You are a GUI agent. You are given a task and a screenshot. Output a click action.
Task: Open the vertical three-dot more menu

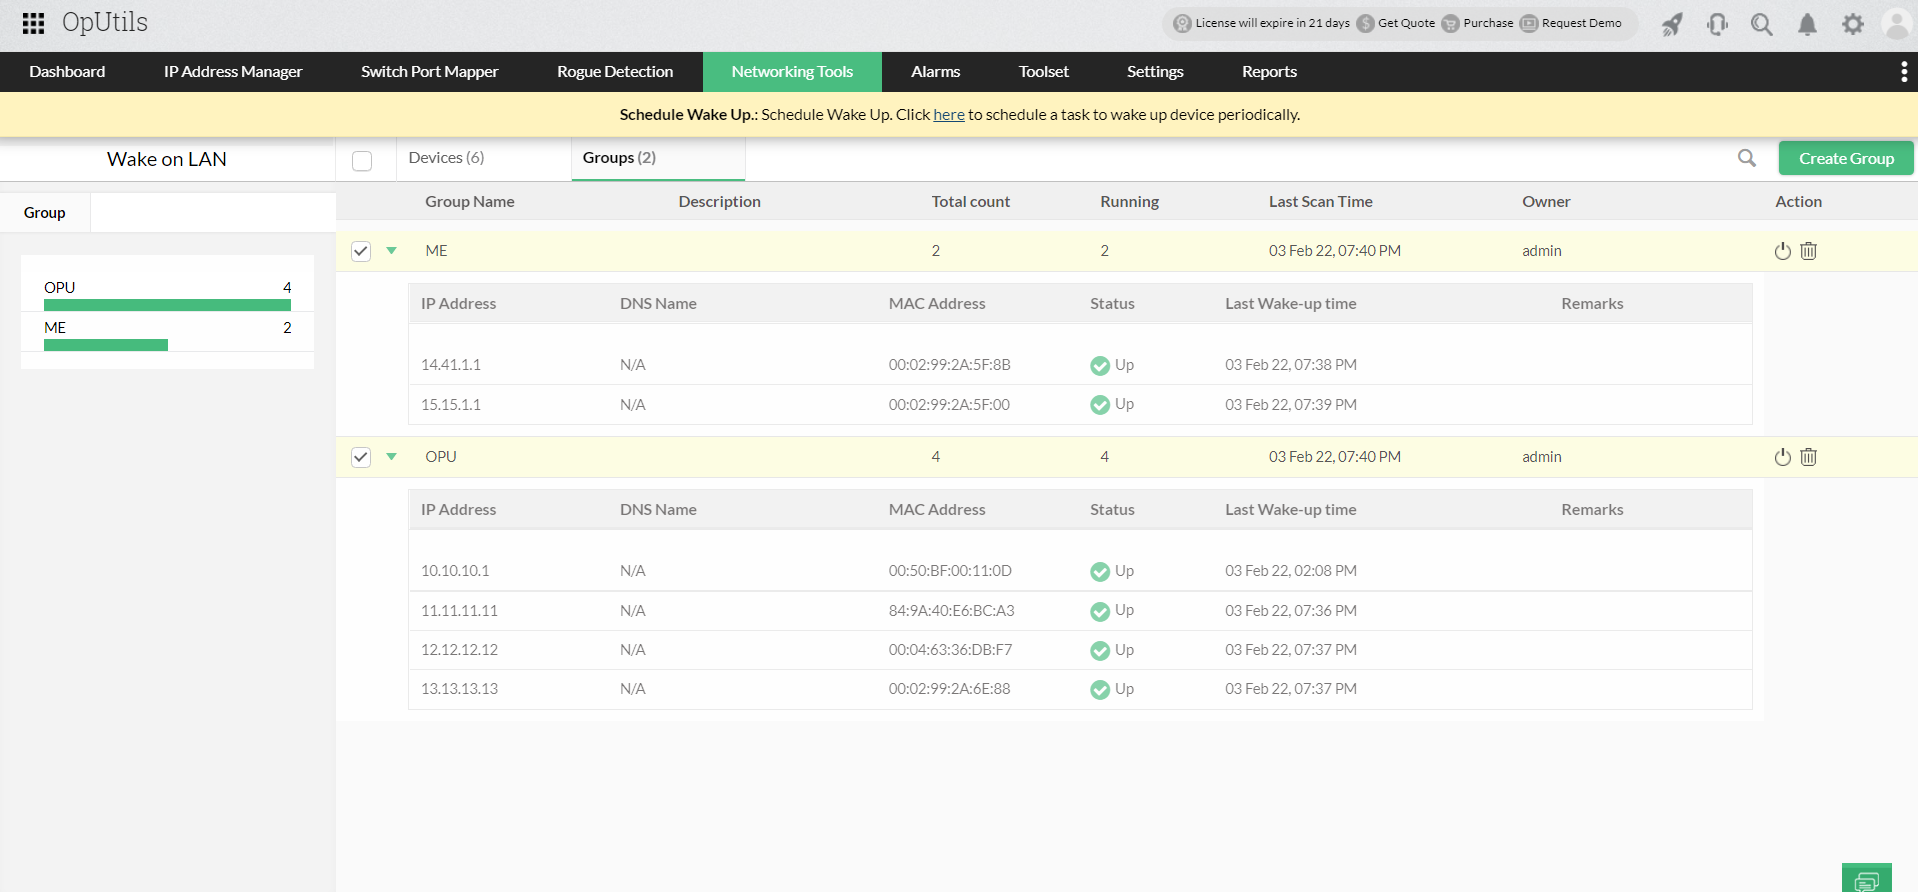[x=1903, y=72]
